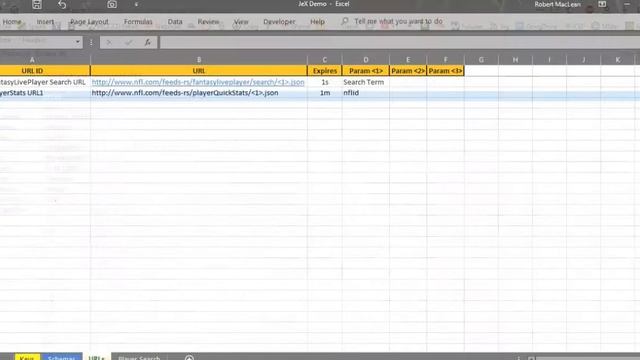Select column D header

pos(366,60)
